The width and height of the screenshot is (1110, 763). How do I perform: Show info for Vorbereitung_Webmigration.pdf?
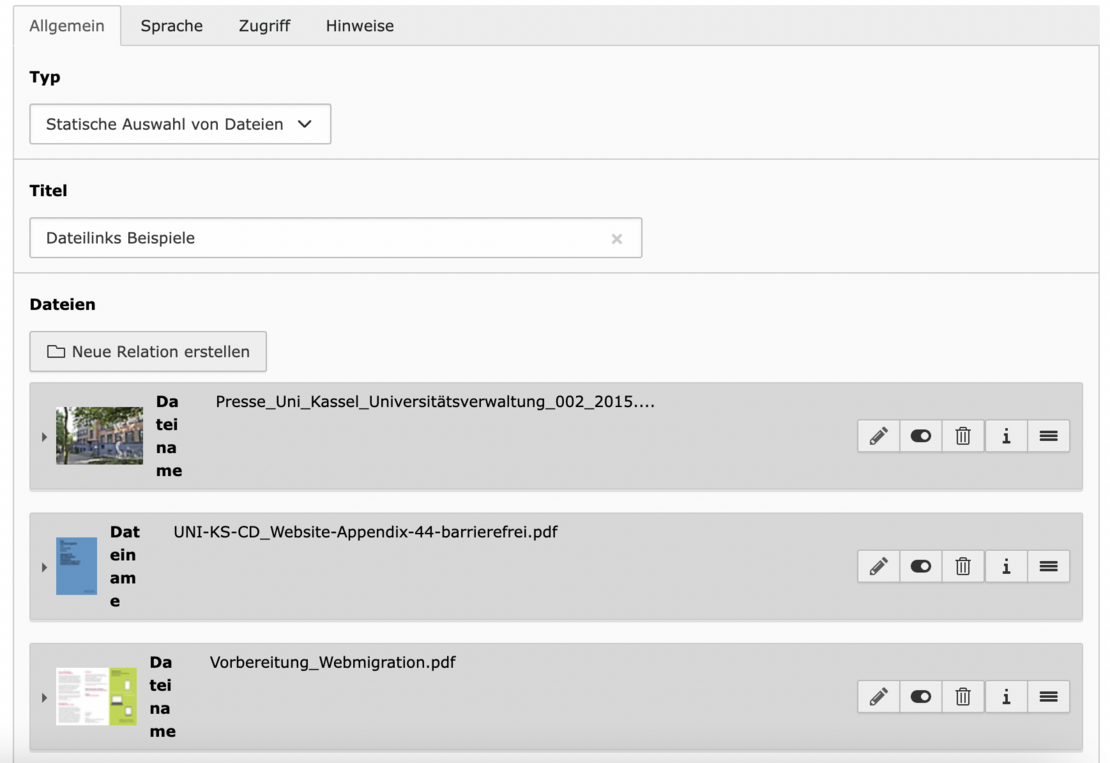pyautogui.click(x=1006, y=697)
